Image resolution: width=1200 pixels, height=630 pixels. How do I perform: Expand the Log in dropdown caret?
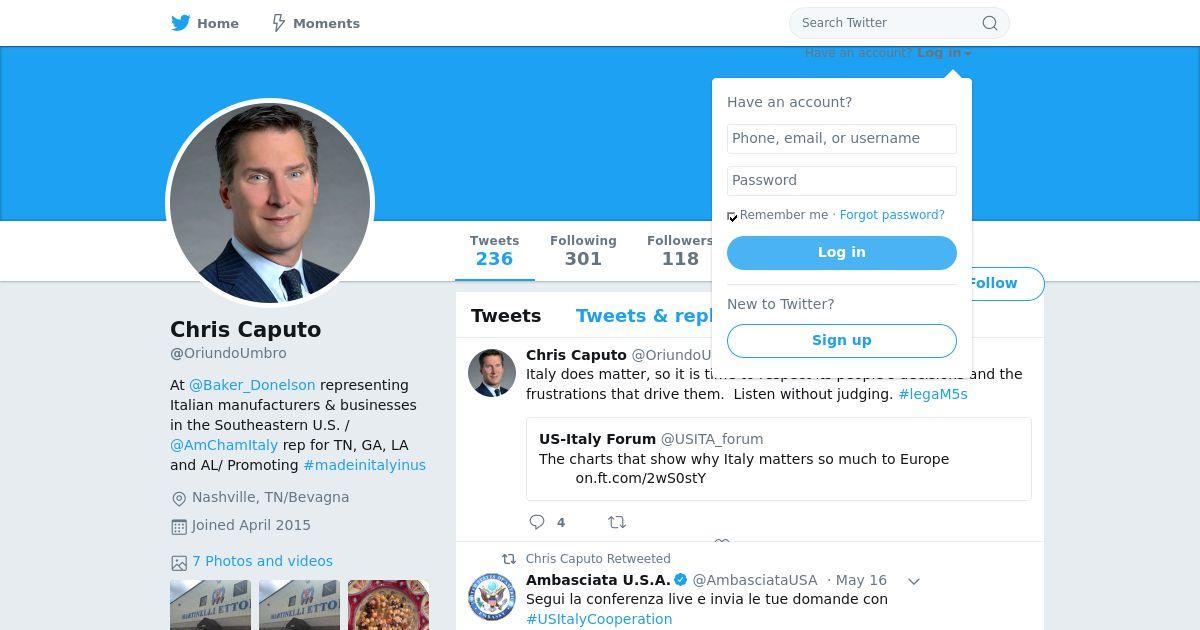click(x=968, y=54)
